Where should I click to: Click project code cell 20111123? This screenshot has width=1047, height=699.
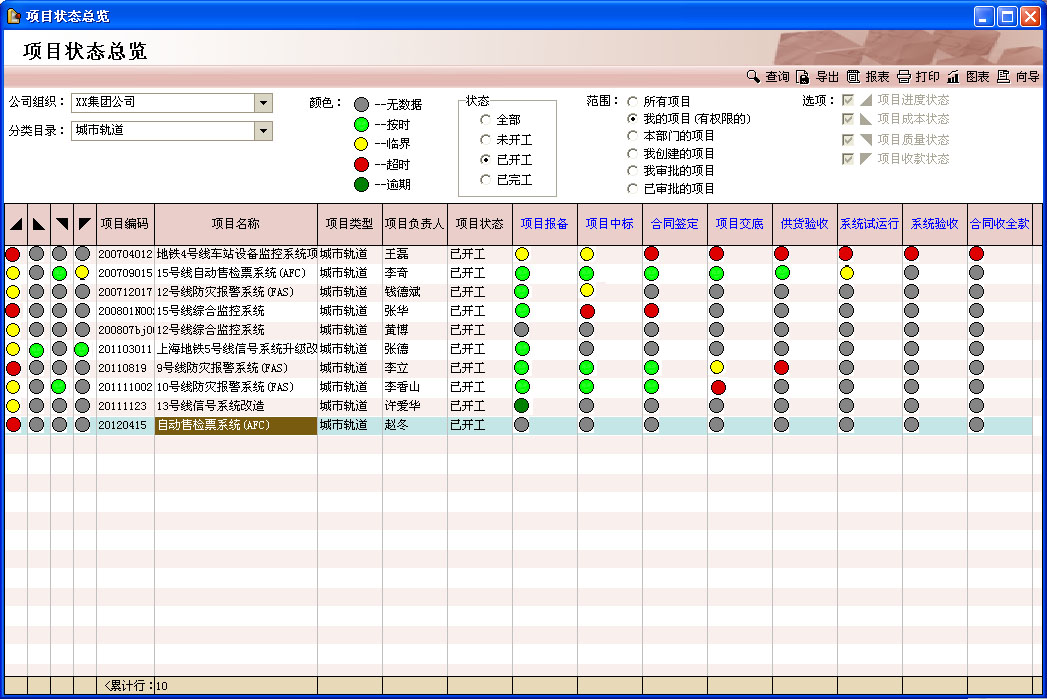click(125, 406)
